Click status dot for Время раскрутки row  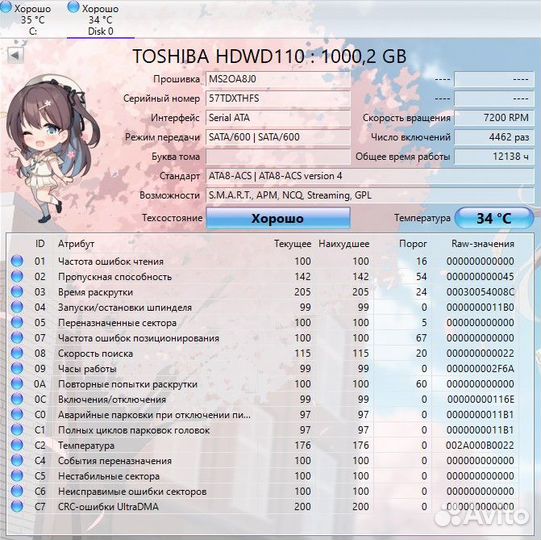click(x=17, y=292)
